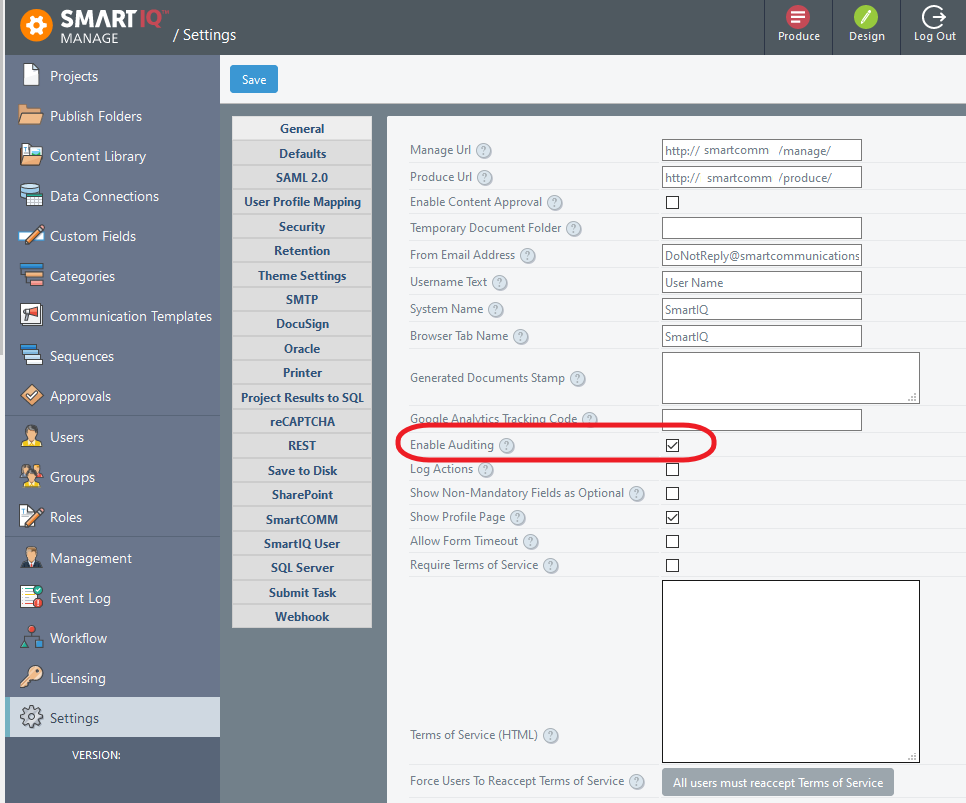Toggle Show Non-Mandatory Fields as Optional
This screenshot has width=966, height=803.
tap(672, 494)
